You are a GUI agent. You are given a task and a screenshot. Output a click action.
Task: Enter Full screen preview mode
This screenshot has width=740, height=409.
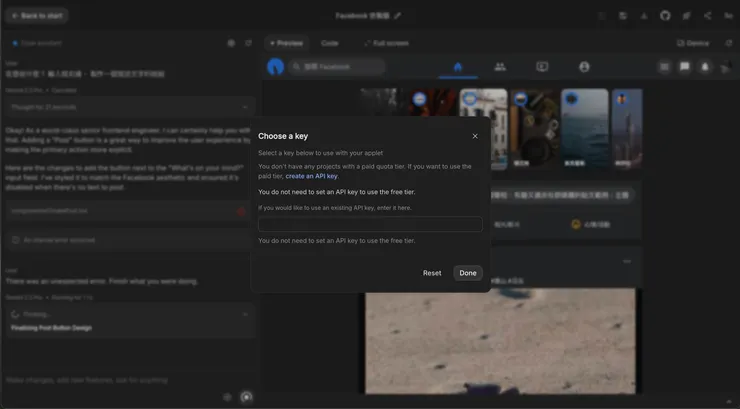tap(386, 44)
